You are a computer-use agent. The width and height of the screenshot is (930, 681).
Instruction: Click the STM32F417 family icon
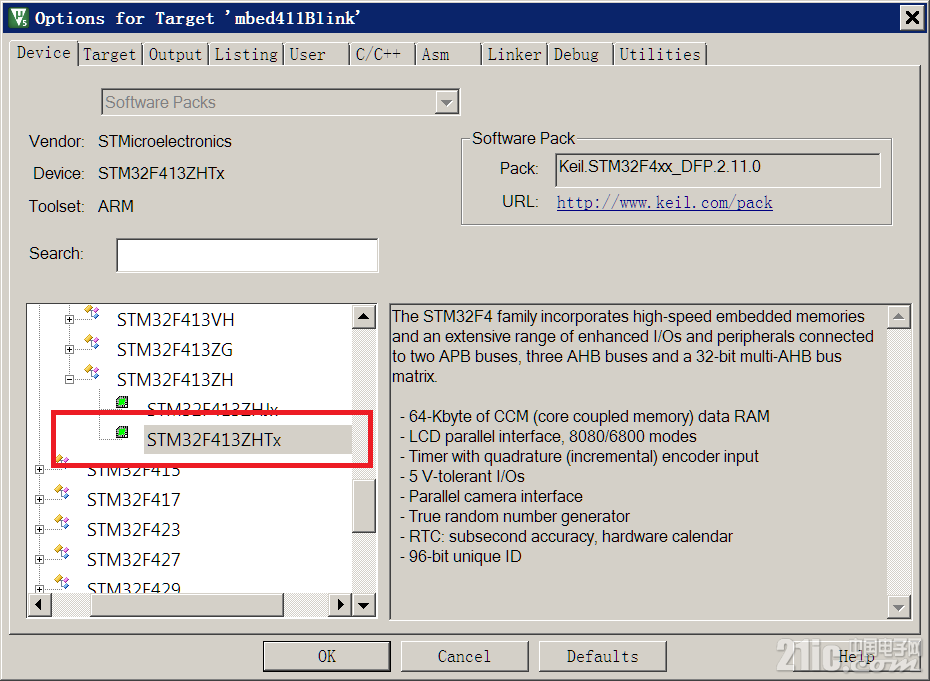62,492
